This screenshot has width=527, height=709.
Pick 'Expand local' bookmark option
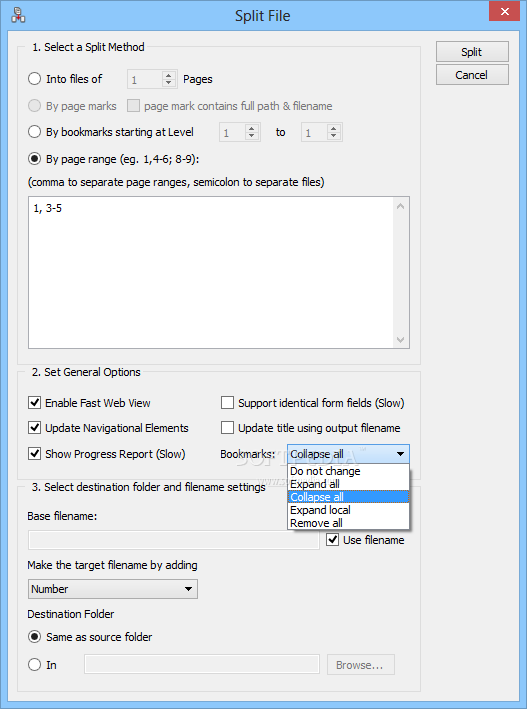tap(348, 510)
